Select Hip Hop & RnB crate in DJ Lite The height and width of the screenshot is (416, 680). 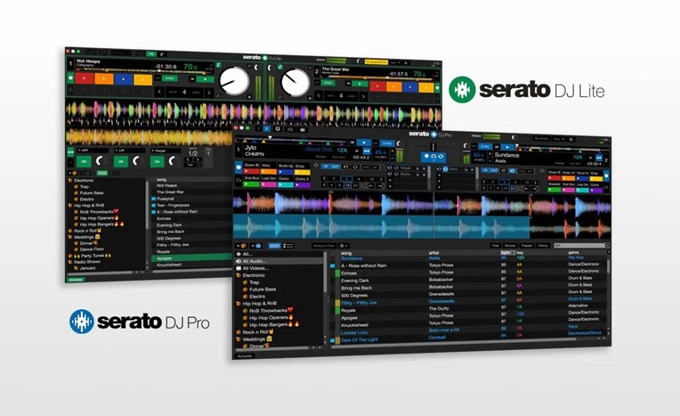[x=88, y=205]
